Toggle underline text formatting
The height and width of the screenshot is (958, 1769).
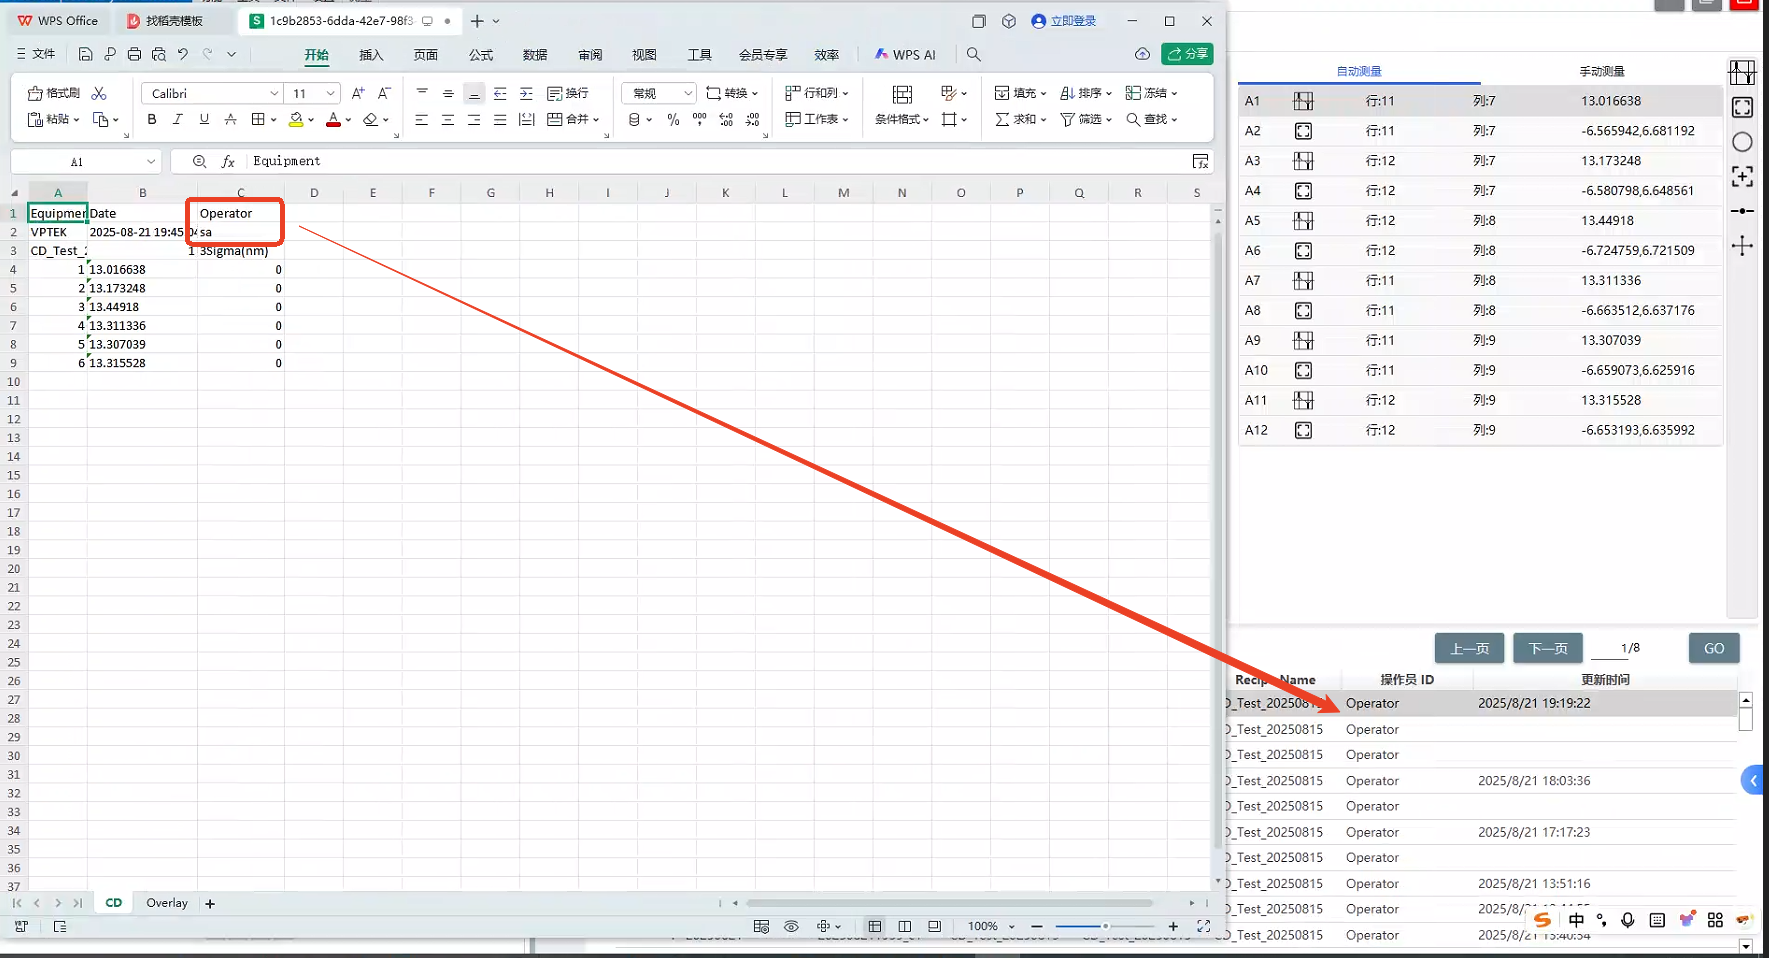[x=204, y=119]
